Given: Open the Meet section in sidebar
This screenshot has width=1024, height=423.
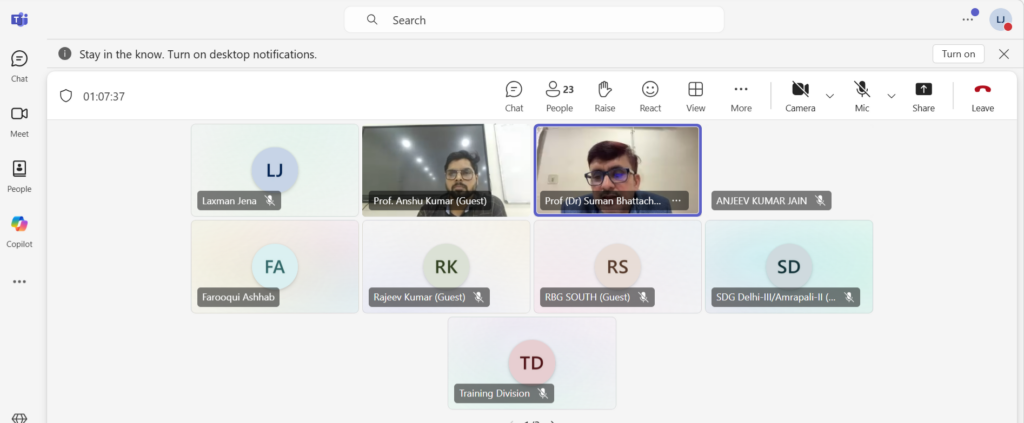Looking at the screenshot, I should click(20, 121).
